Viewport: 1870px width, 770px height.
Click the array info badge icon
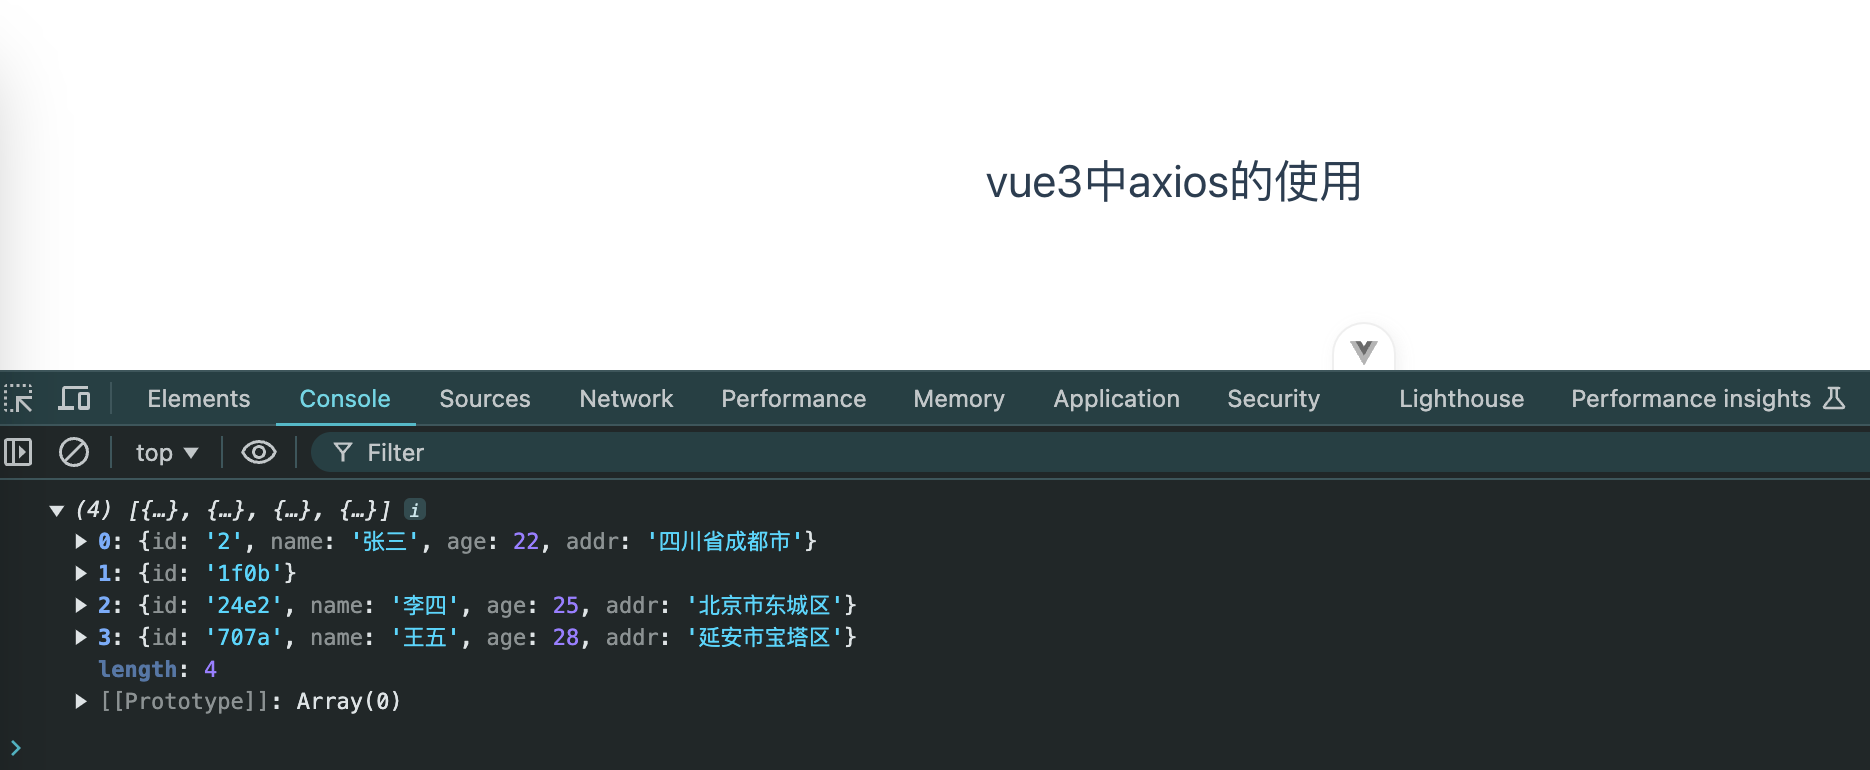pos(414,510)
